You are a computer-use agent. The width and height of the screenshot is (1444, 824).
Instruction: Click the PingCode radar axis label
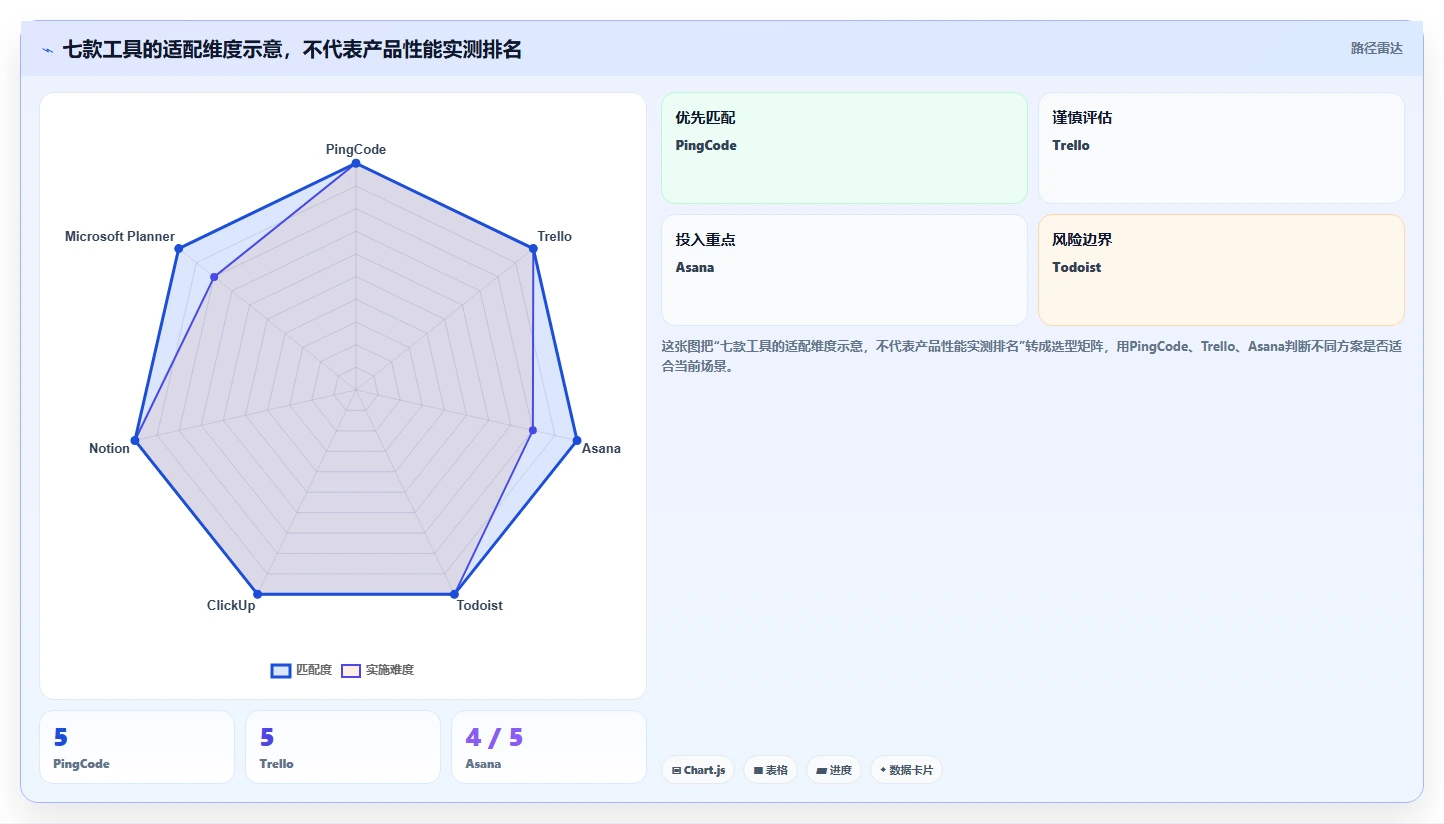tap(356, 149)
